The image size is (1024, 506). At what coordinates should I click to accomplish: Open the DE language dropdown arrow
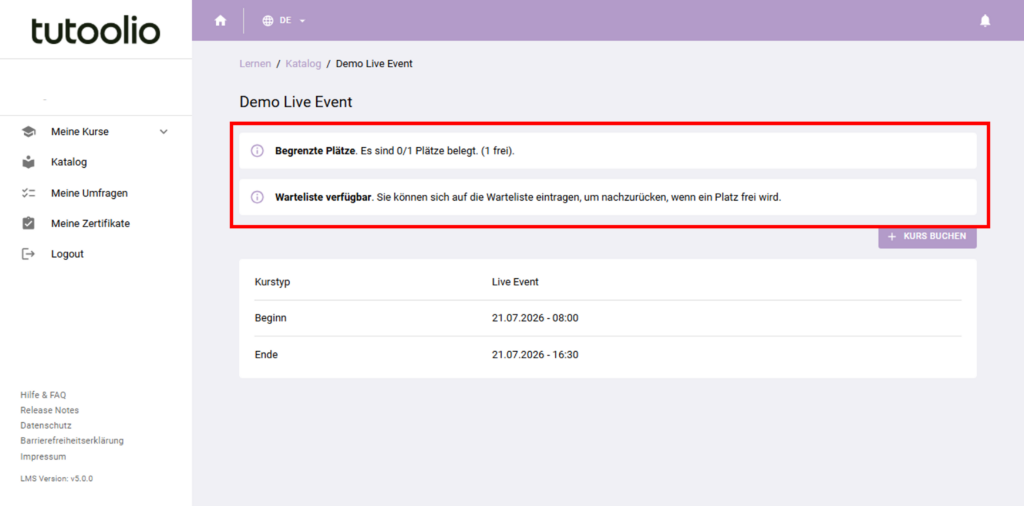click(302, 21)
